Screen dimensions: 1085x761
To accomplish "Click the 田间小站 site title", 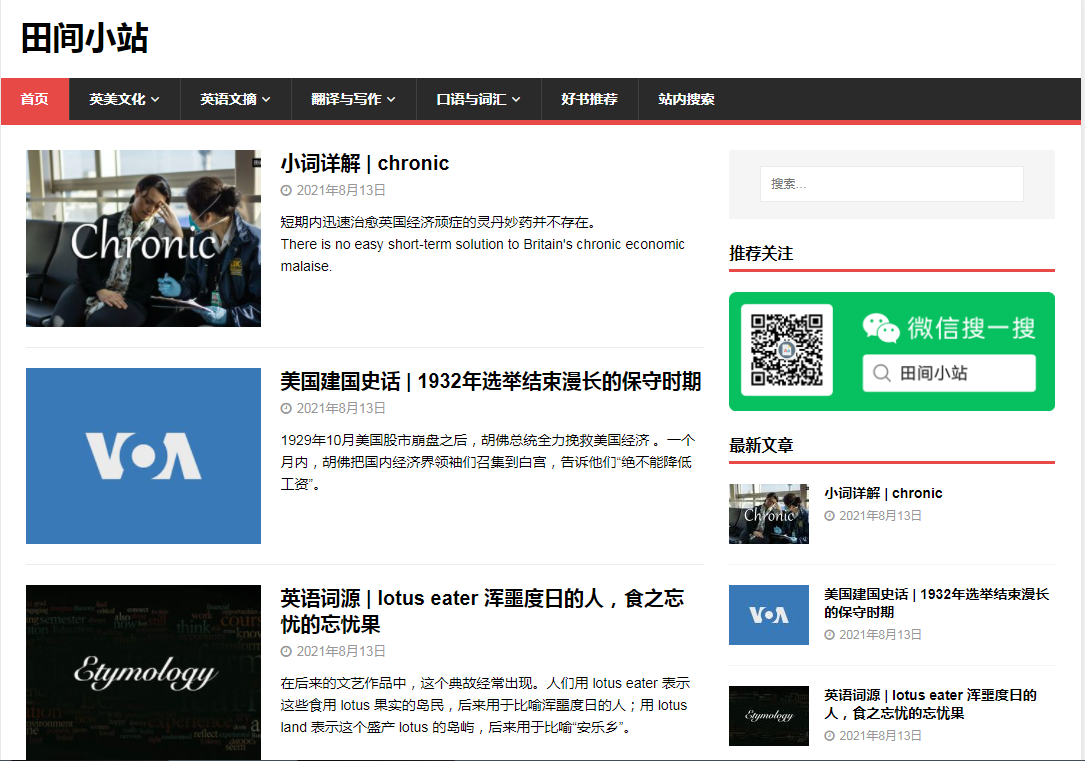I will pos(84,38).
